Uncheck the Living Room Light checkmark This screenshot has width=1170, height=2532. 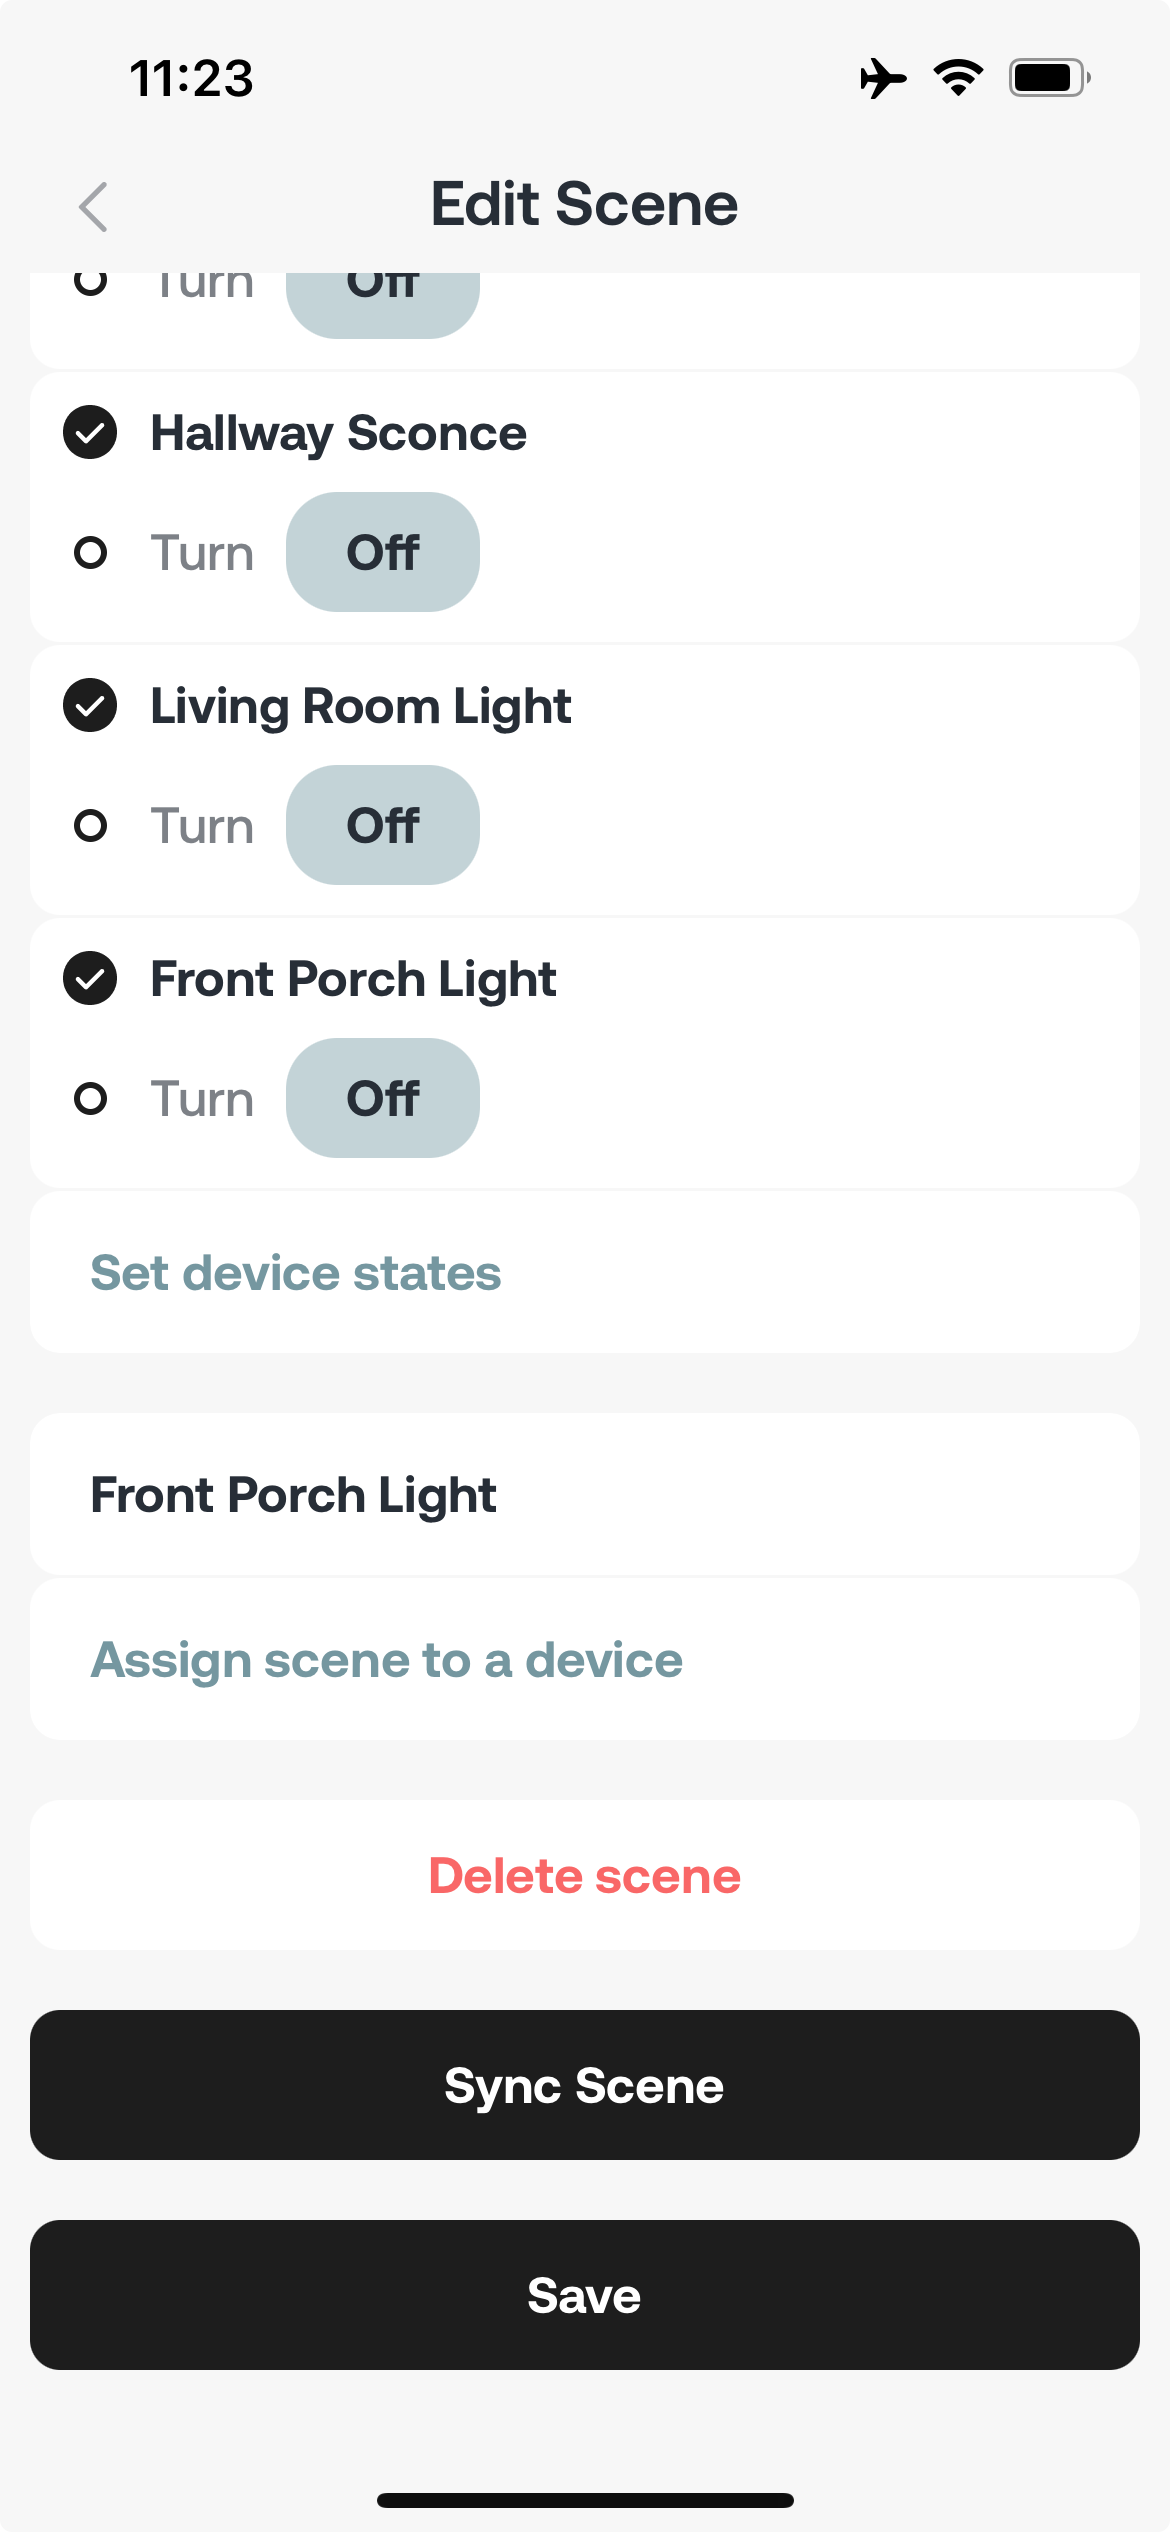click(x=90, y=705)
